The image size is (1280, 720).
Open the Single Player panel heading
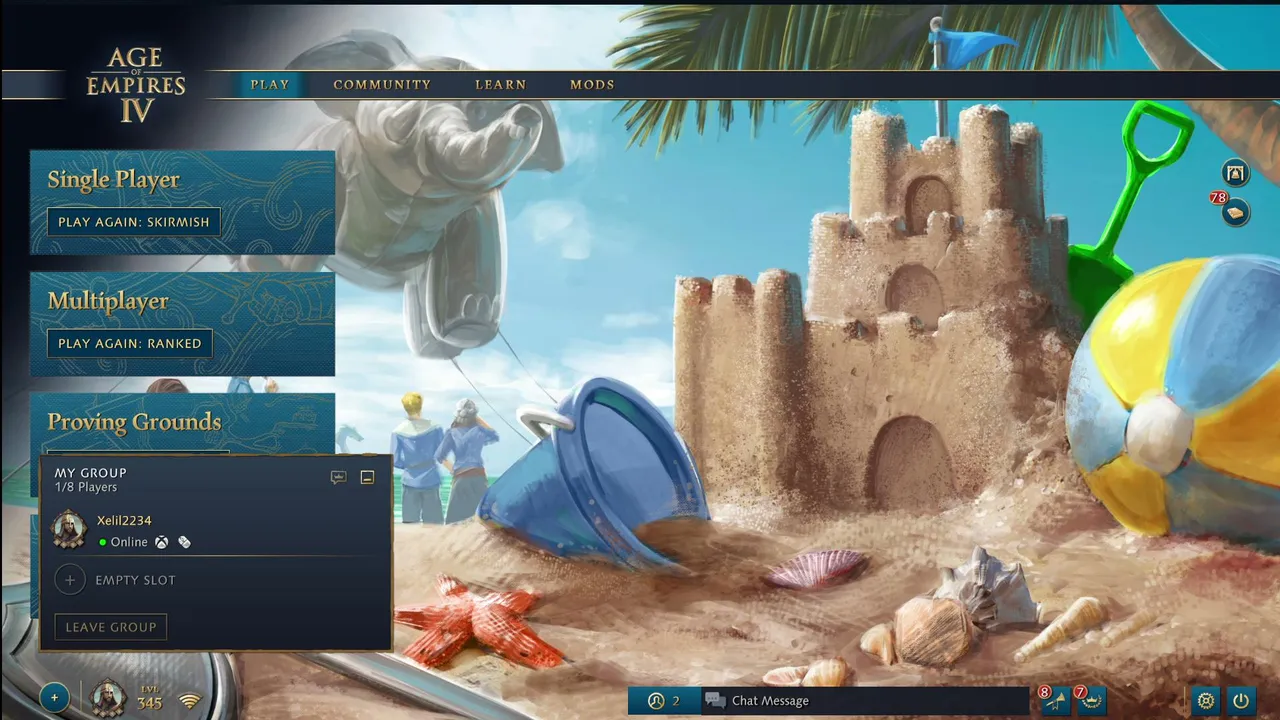pos(114,180)
